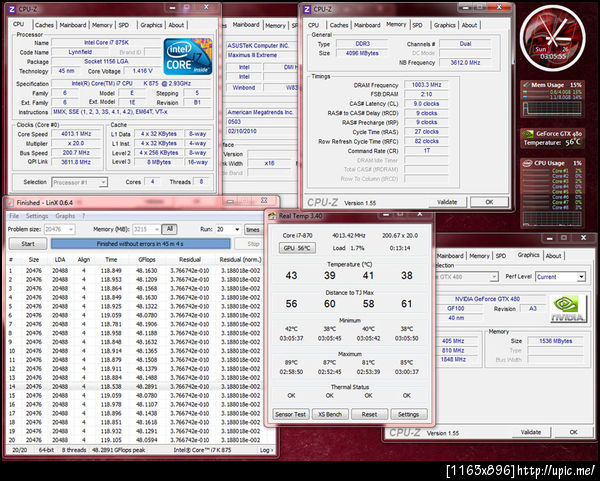Click the CPU-Z icon in Memory window title bar
This screenshot has height=481, width=600.
[x=307, y=9]
